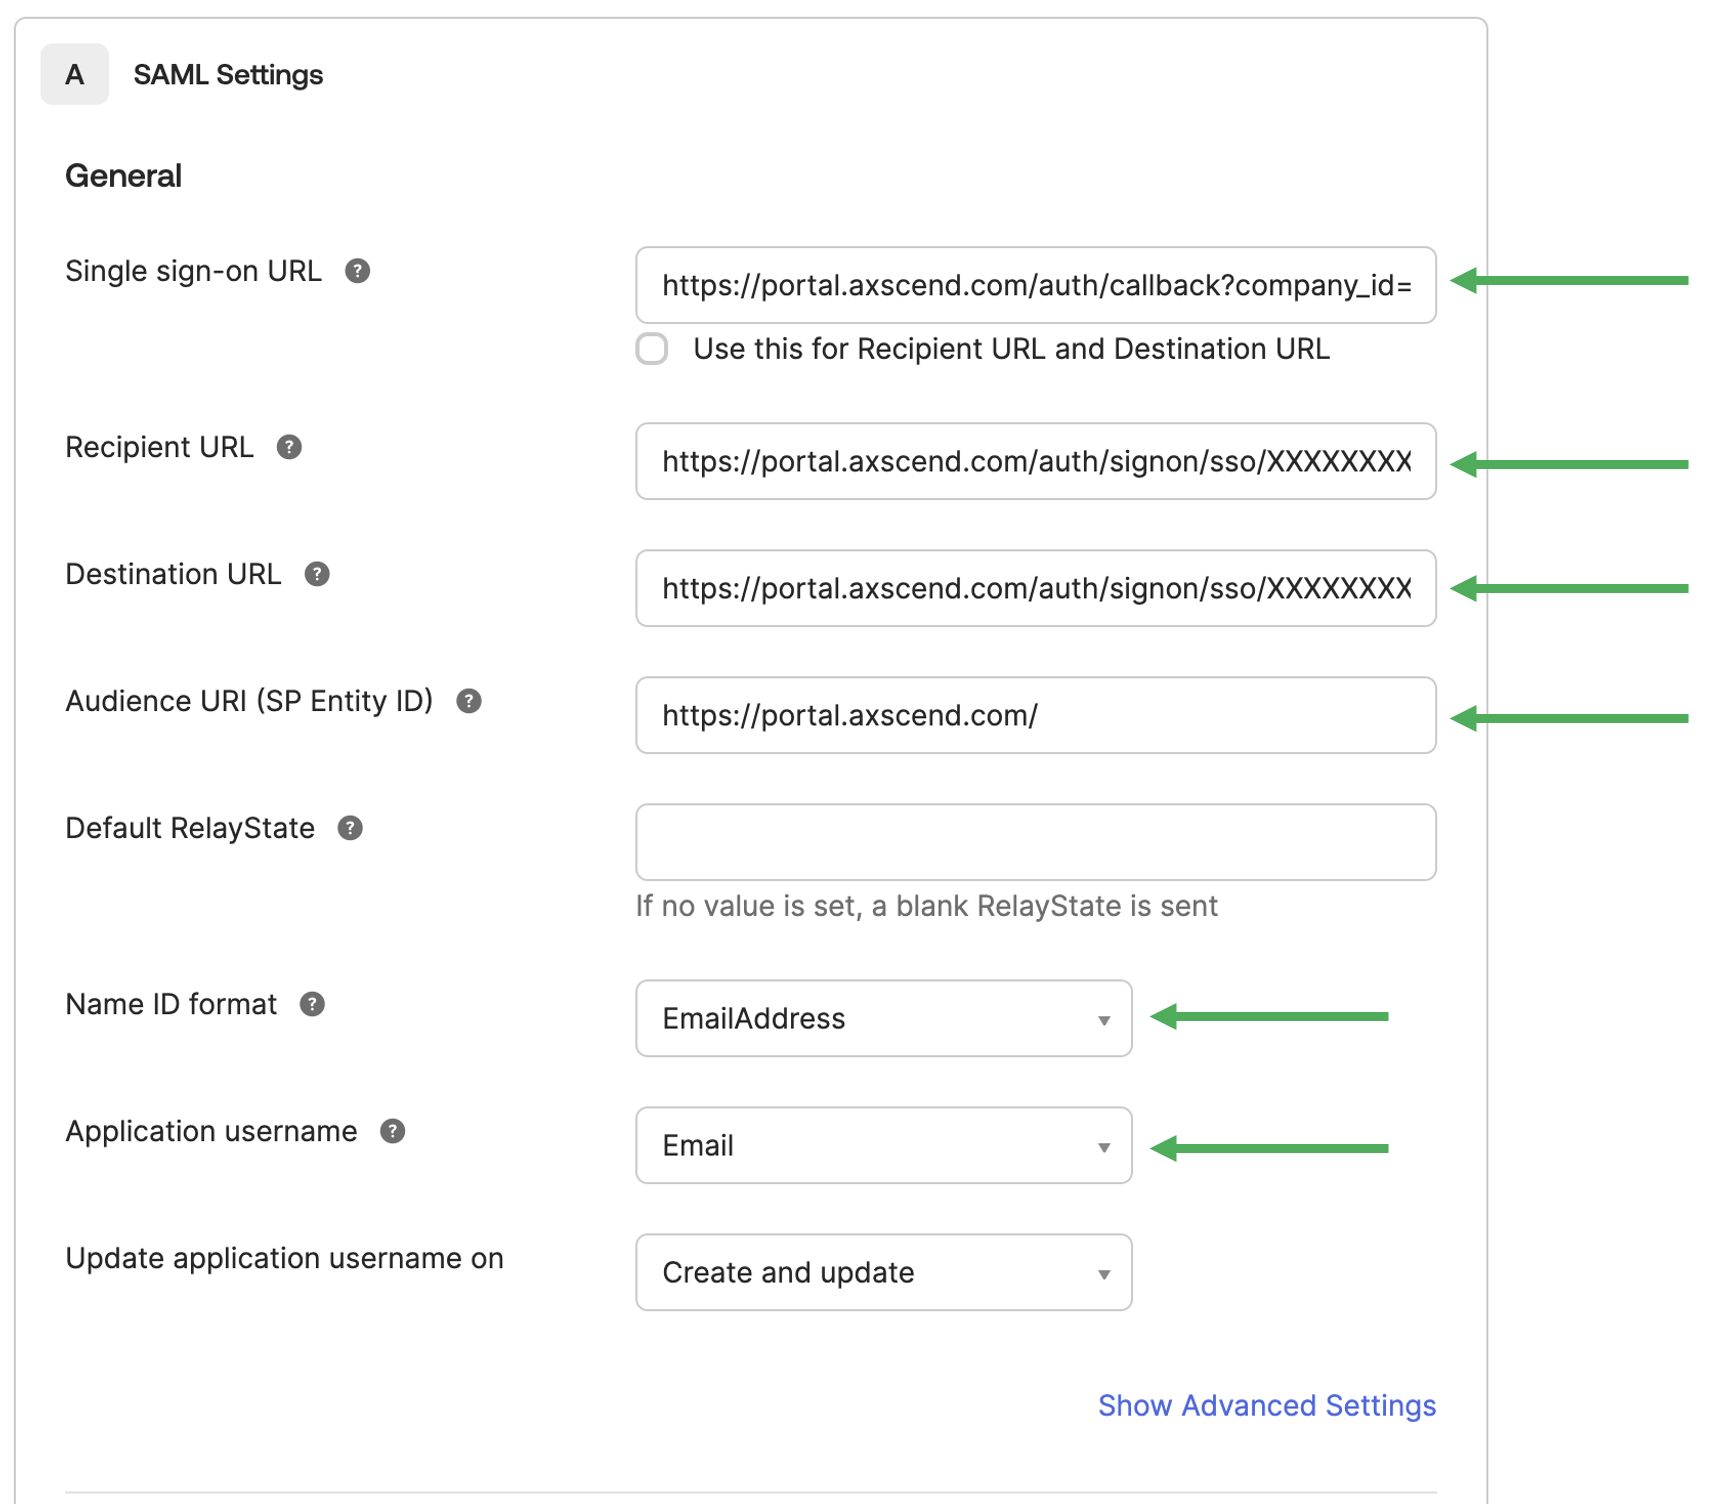Click Show Advanced Settings link
This screenshot has width=1716, height=1504.
(1266, 1405)
